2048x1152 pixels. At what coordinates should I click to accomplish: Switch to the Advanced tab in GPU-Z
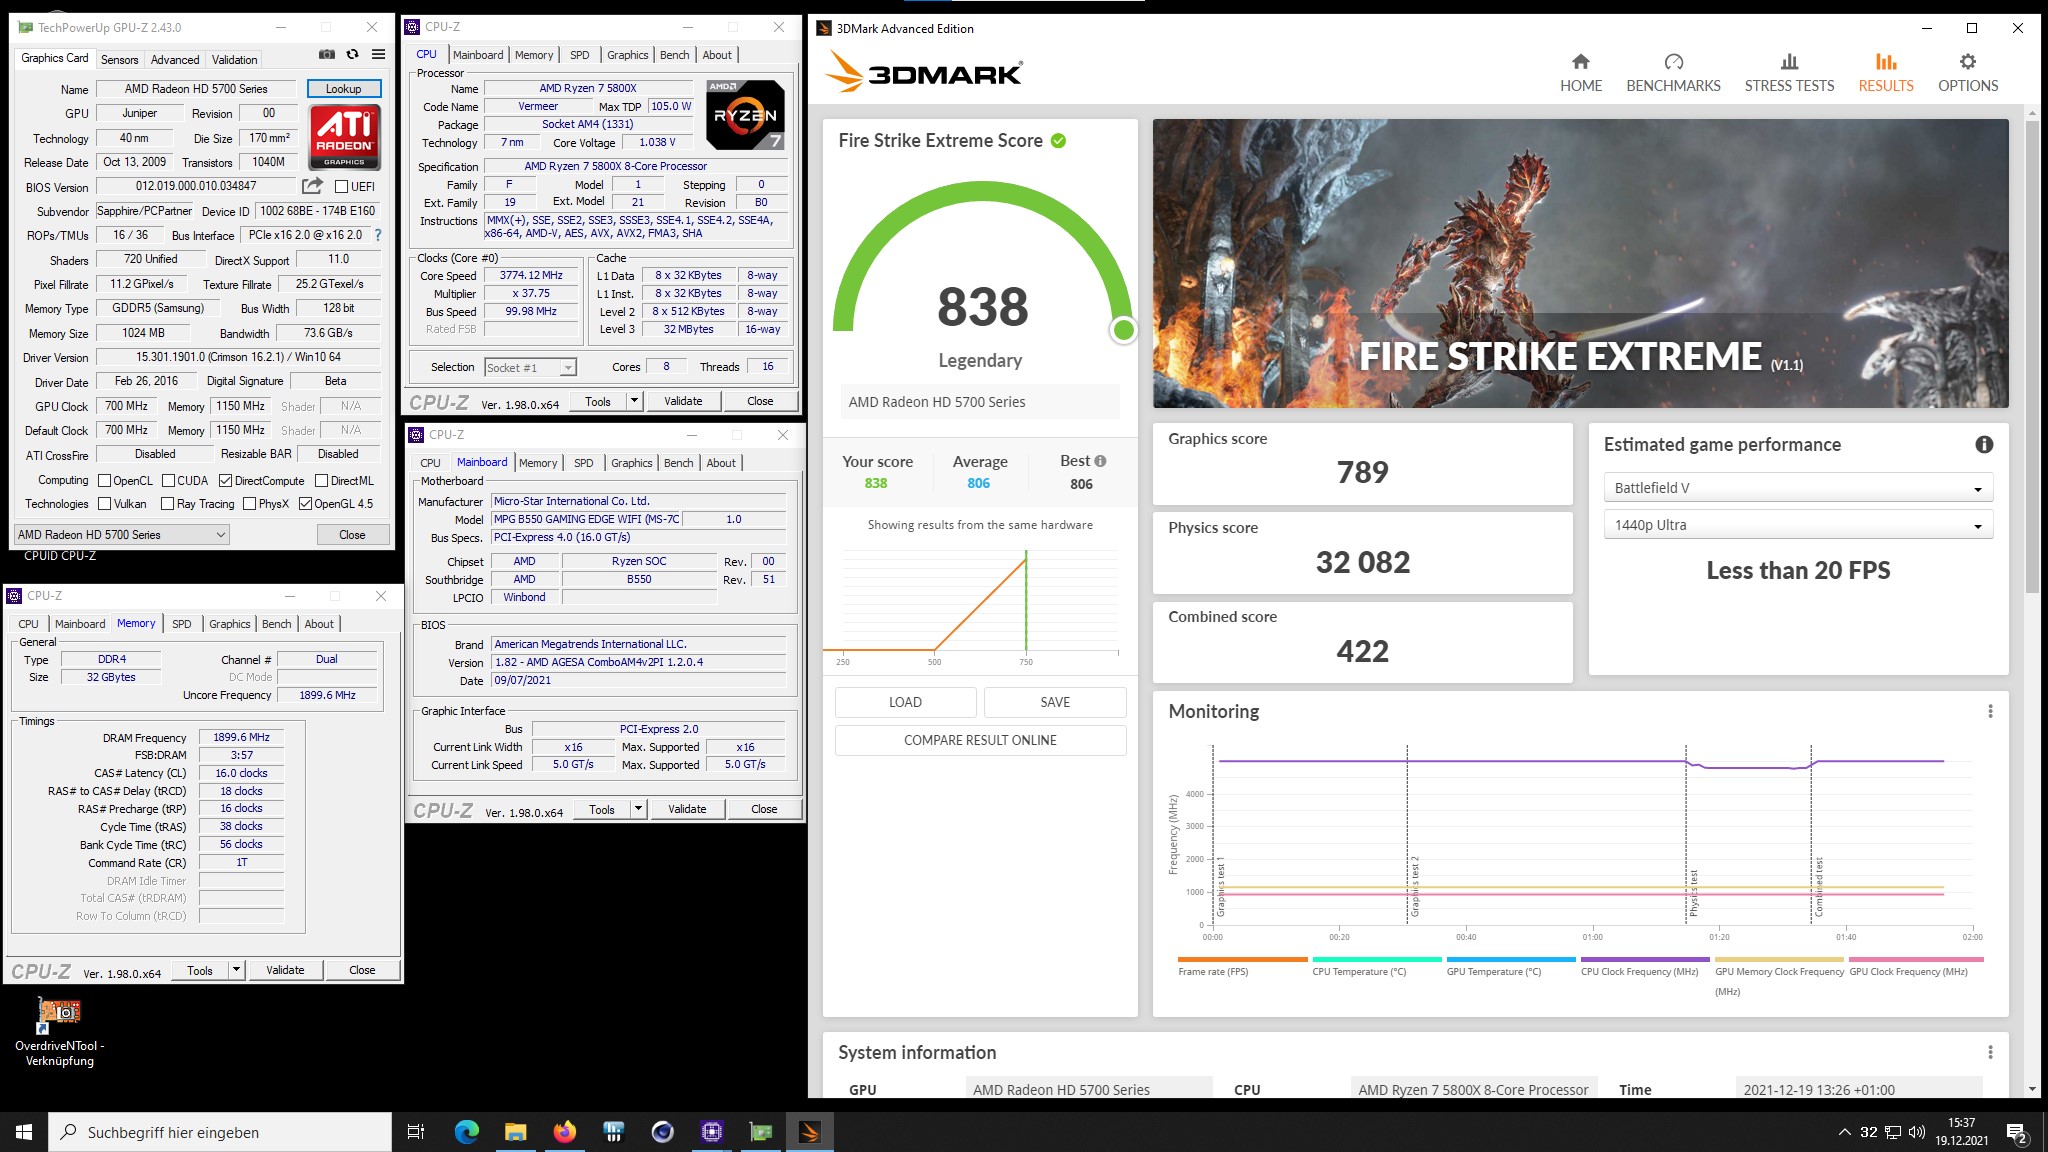pos(175,60)
